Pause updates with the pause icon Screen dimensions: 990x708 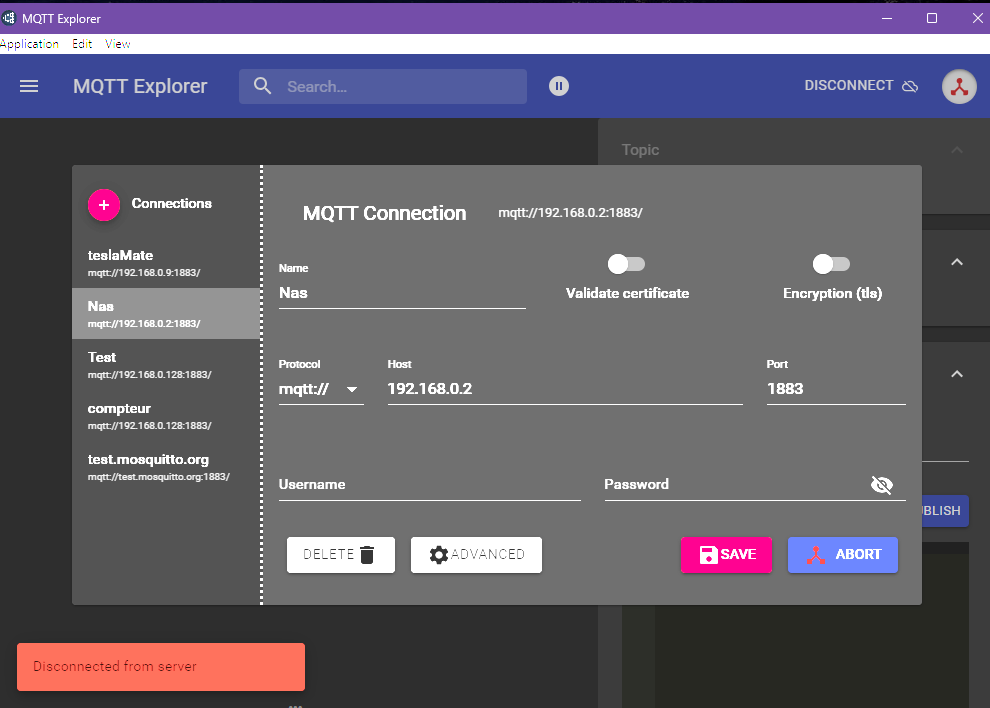(559, 86)
